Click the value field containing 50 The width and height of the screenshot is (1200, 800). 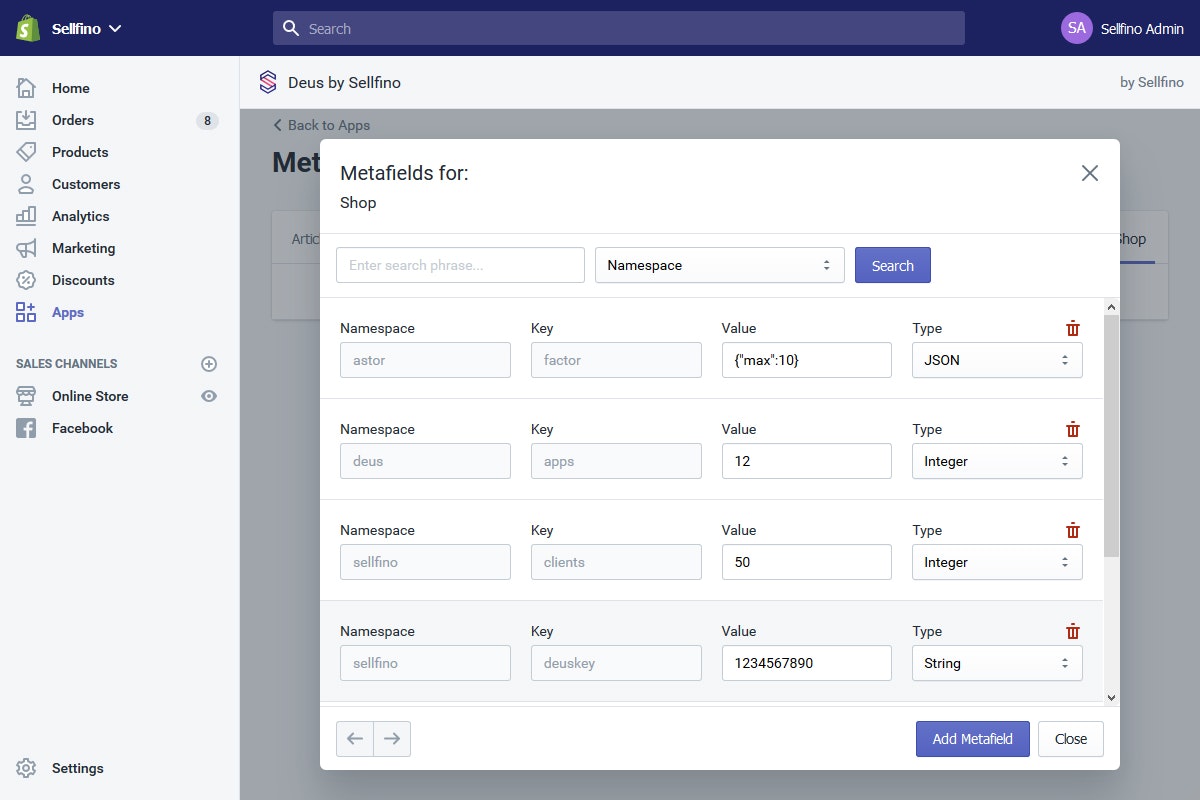click(806, 562)
